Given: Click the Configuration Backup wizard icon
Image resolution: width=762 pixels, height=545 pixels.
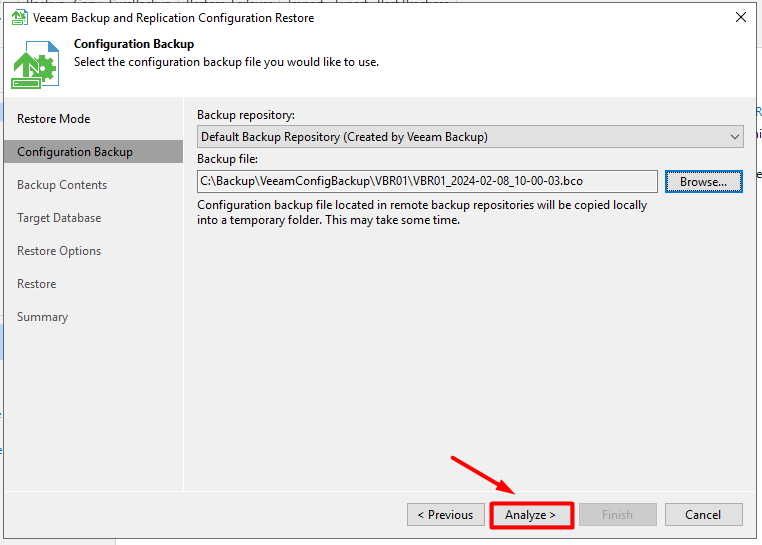Looking at the screenshot, I should tap(35, 65).
